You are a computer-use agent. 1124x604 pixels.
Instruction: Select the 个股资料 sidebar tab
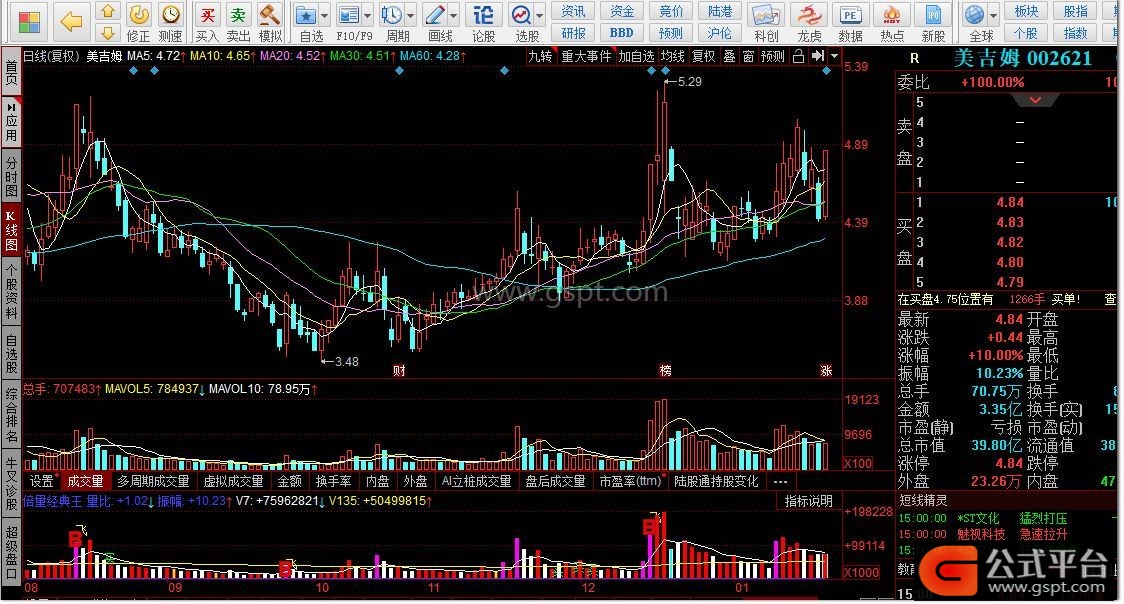click(x=11, y=290)
